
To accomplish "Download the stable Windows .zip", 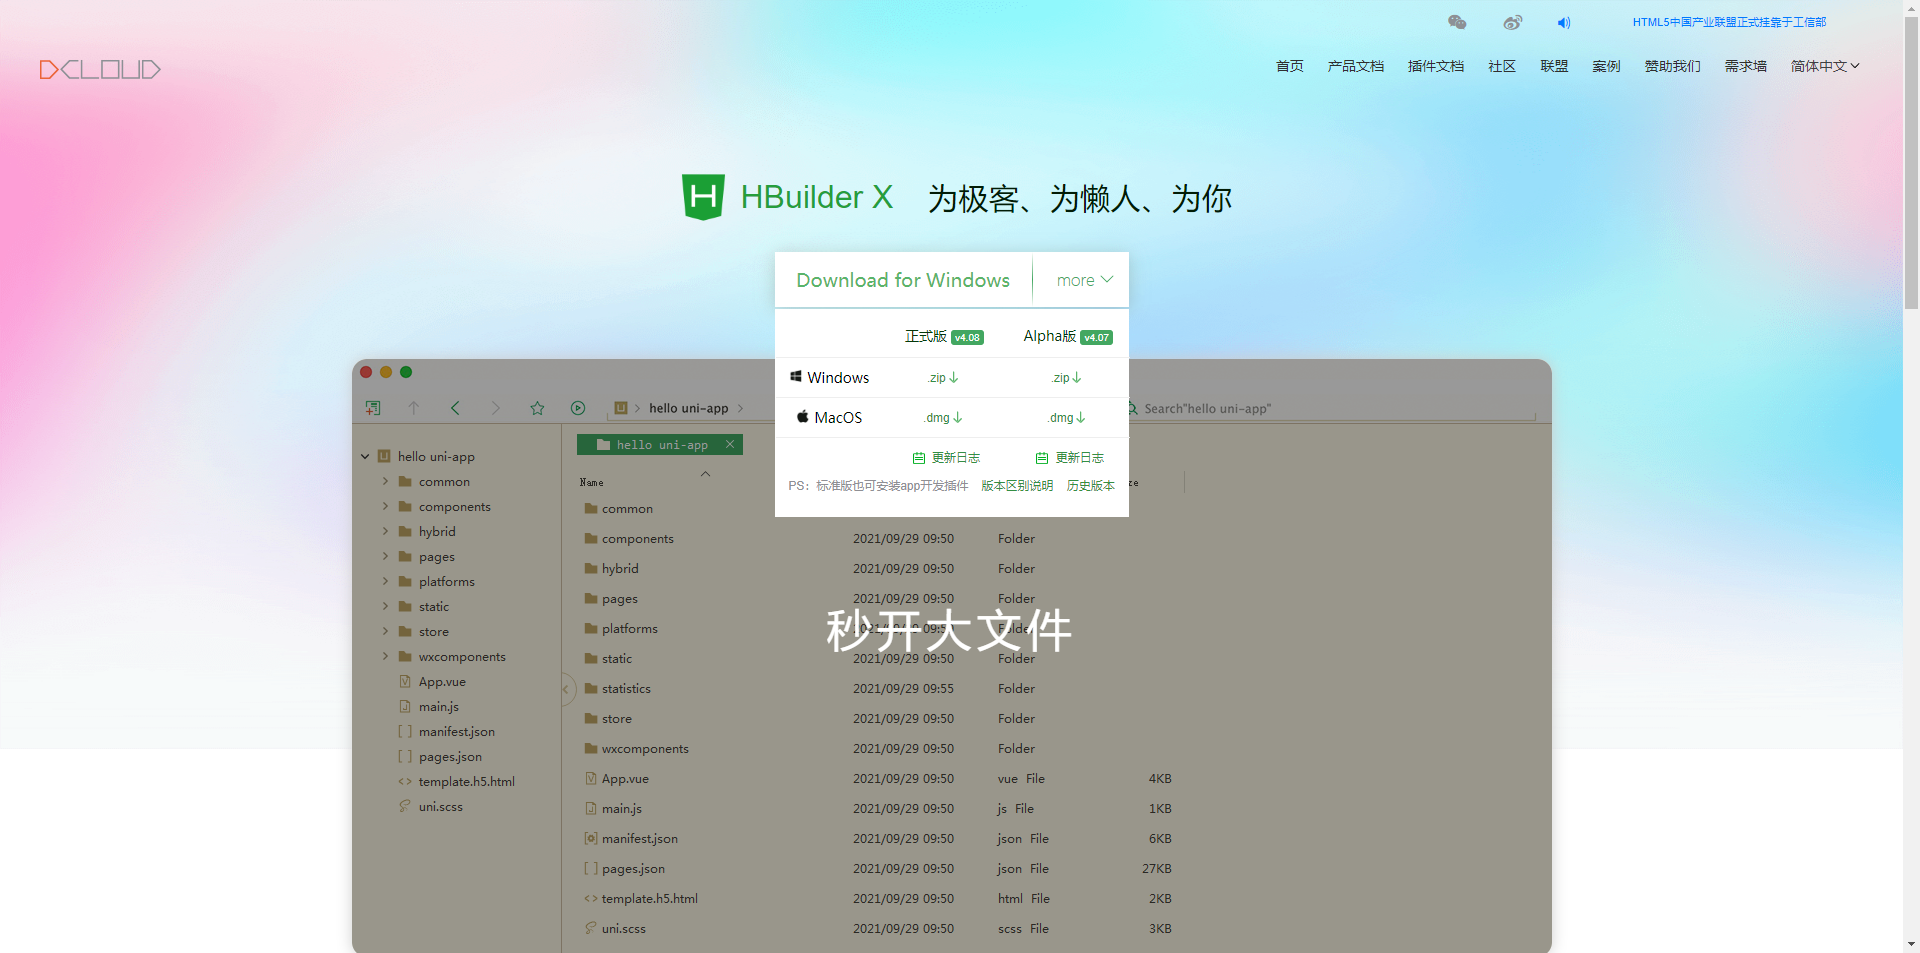I will 943,378.
